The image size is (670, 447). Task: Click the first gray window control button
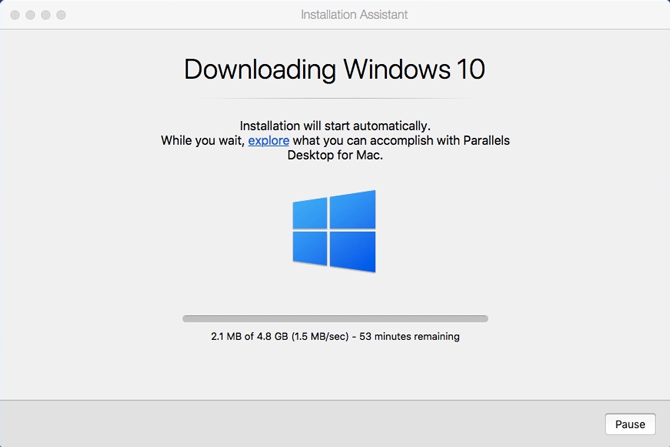pos(15,15)
